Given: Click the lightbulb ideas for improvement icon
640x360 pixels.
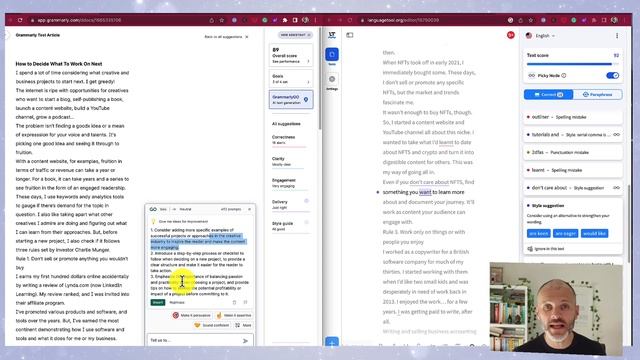Looking at the screenshot, I should [x=153, y=222].
